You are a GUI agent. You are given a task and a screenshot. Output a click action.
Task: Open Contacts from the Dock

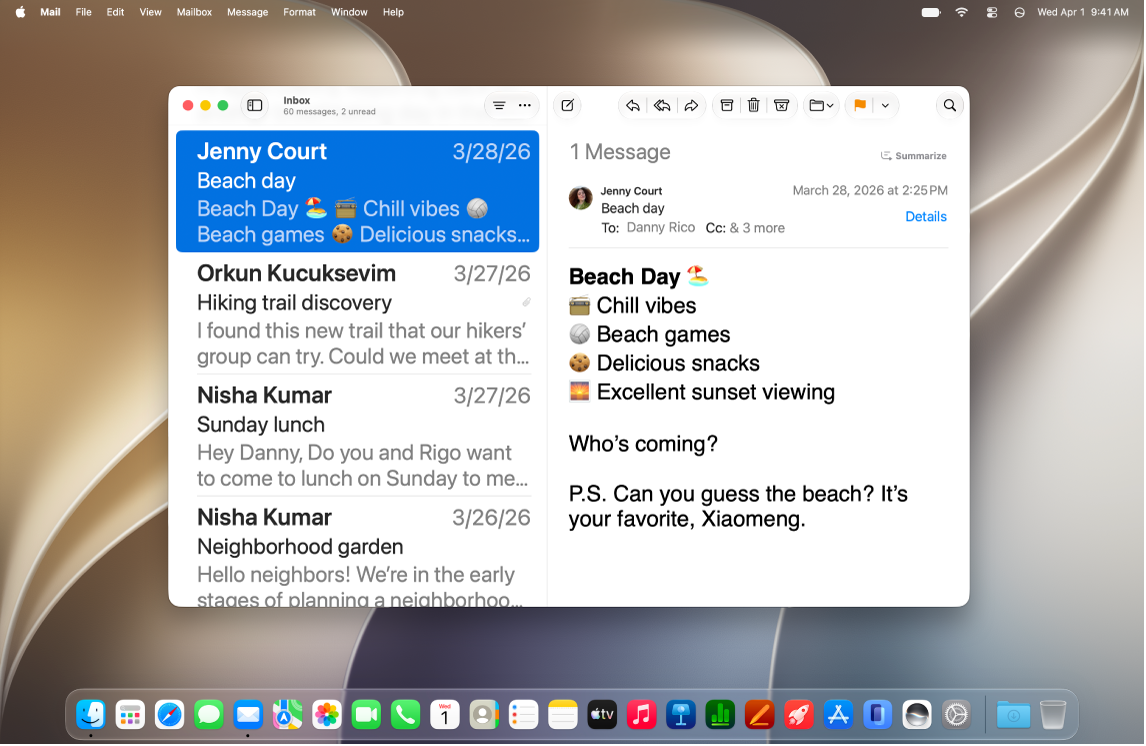pos(484,715)
